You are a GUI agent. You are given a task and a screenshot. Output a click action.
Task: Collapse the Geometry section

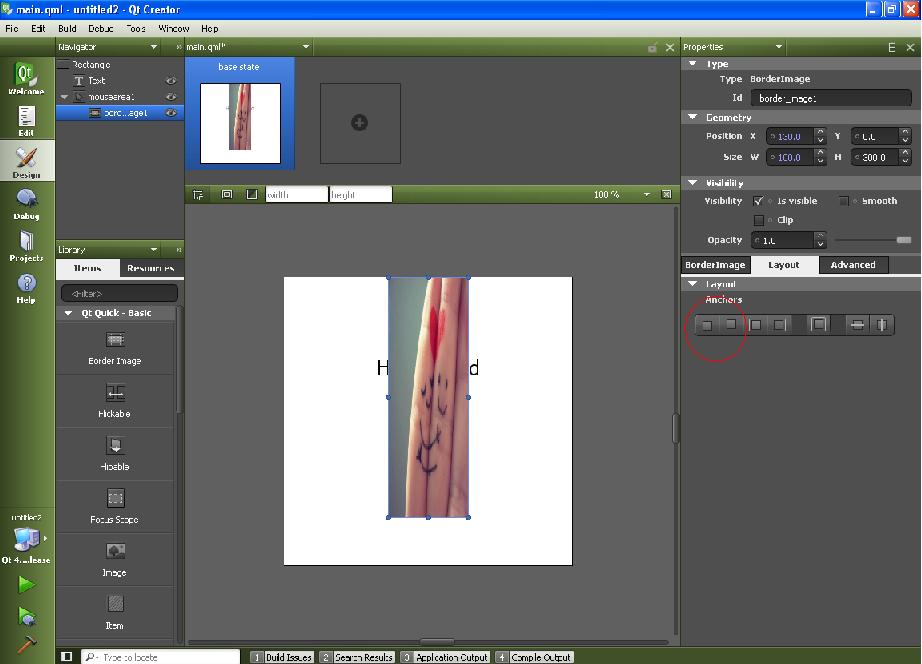pyautogui.click(x=693, y=117)
